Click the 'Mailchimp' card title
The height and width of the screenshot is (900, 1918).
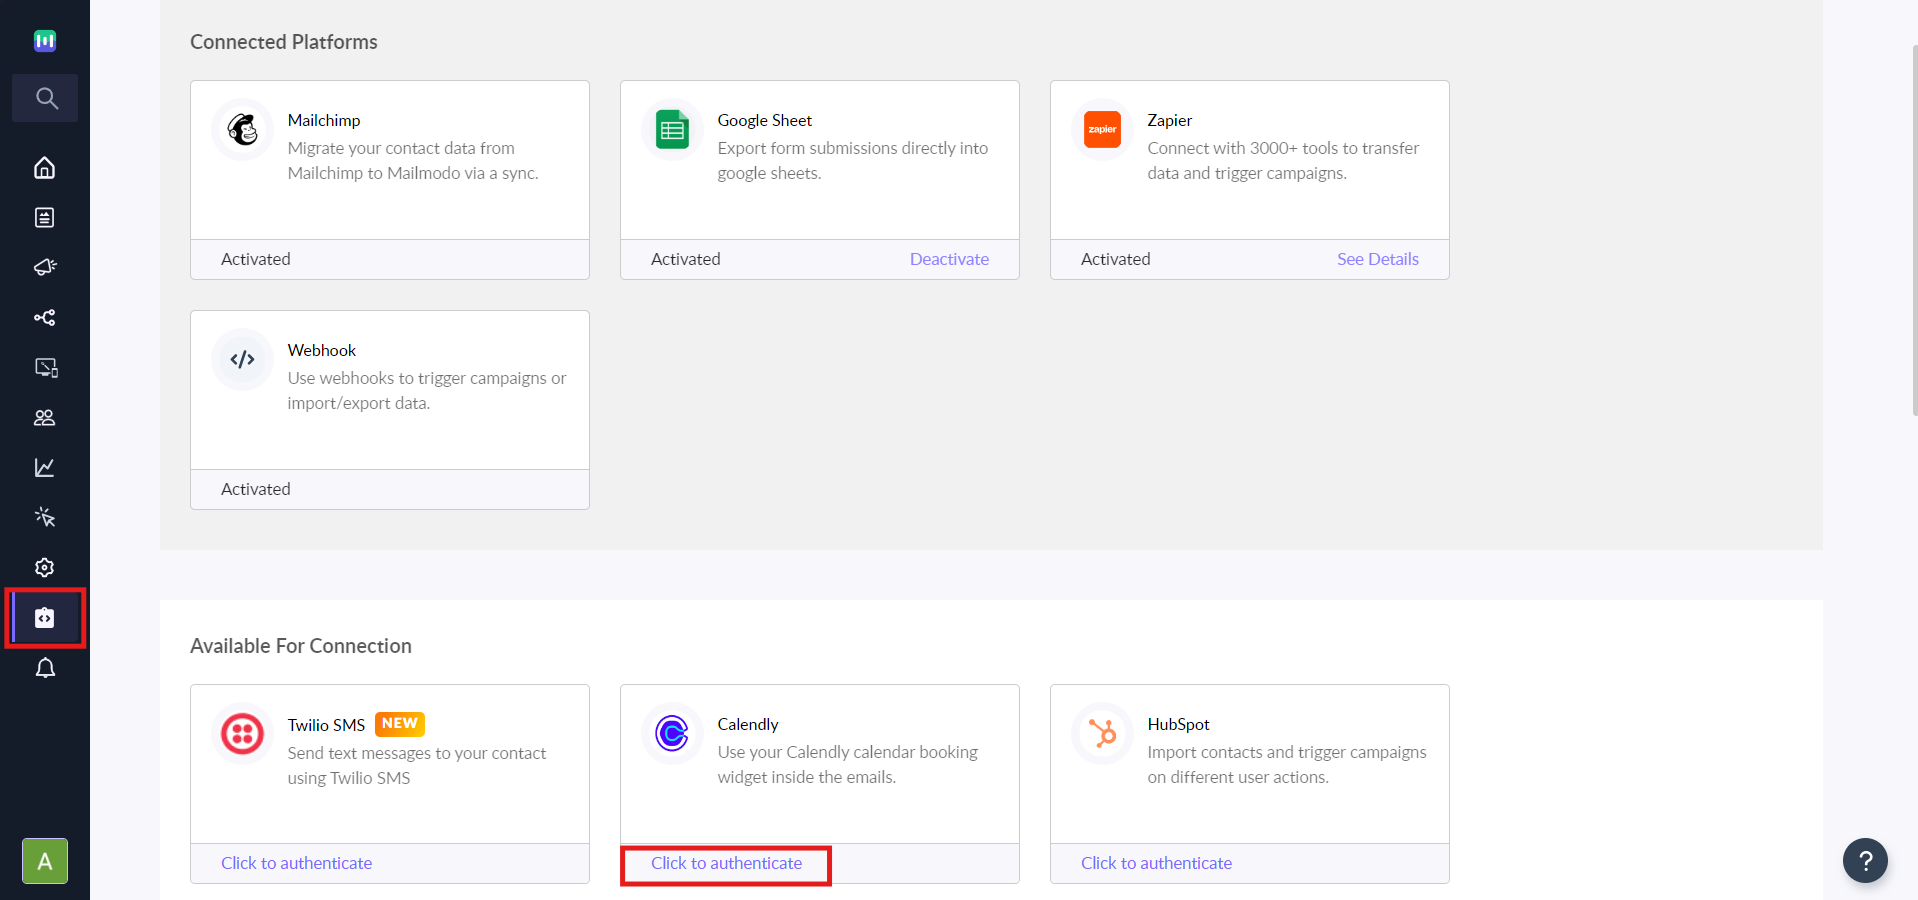pyautogui.click(x=324, y=120)
